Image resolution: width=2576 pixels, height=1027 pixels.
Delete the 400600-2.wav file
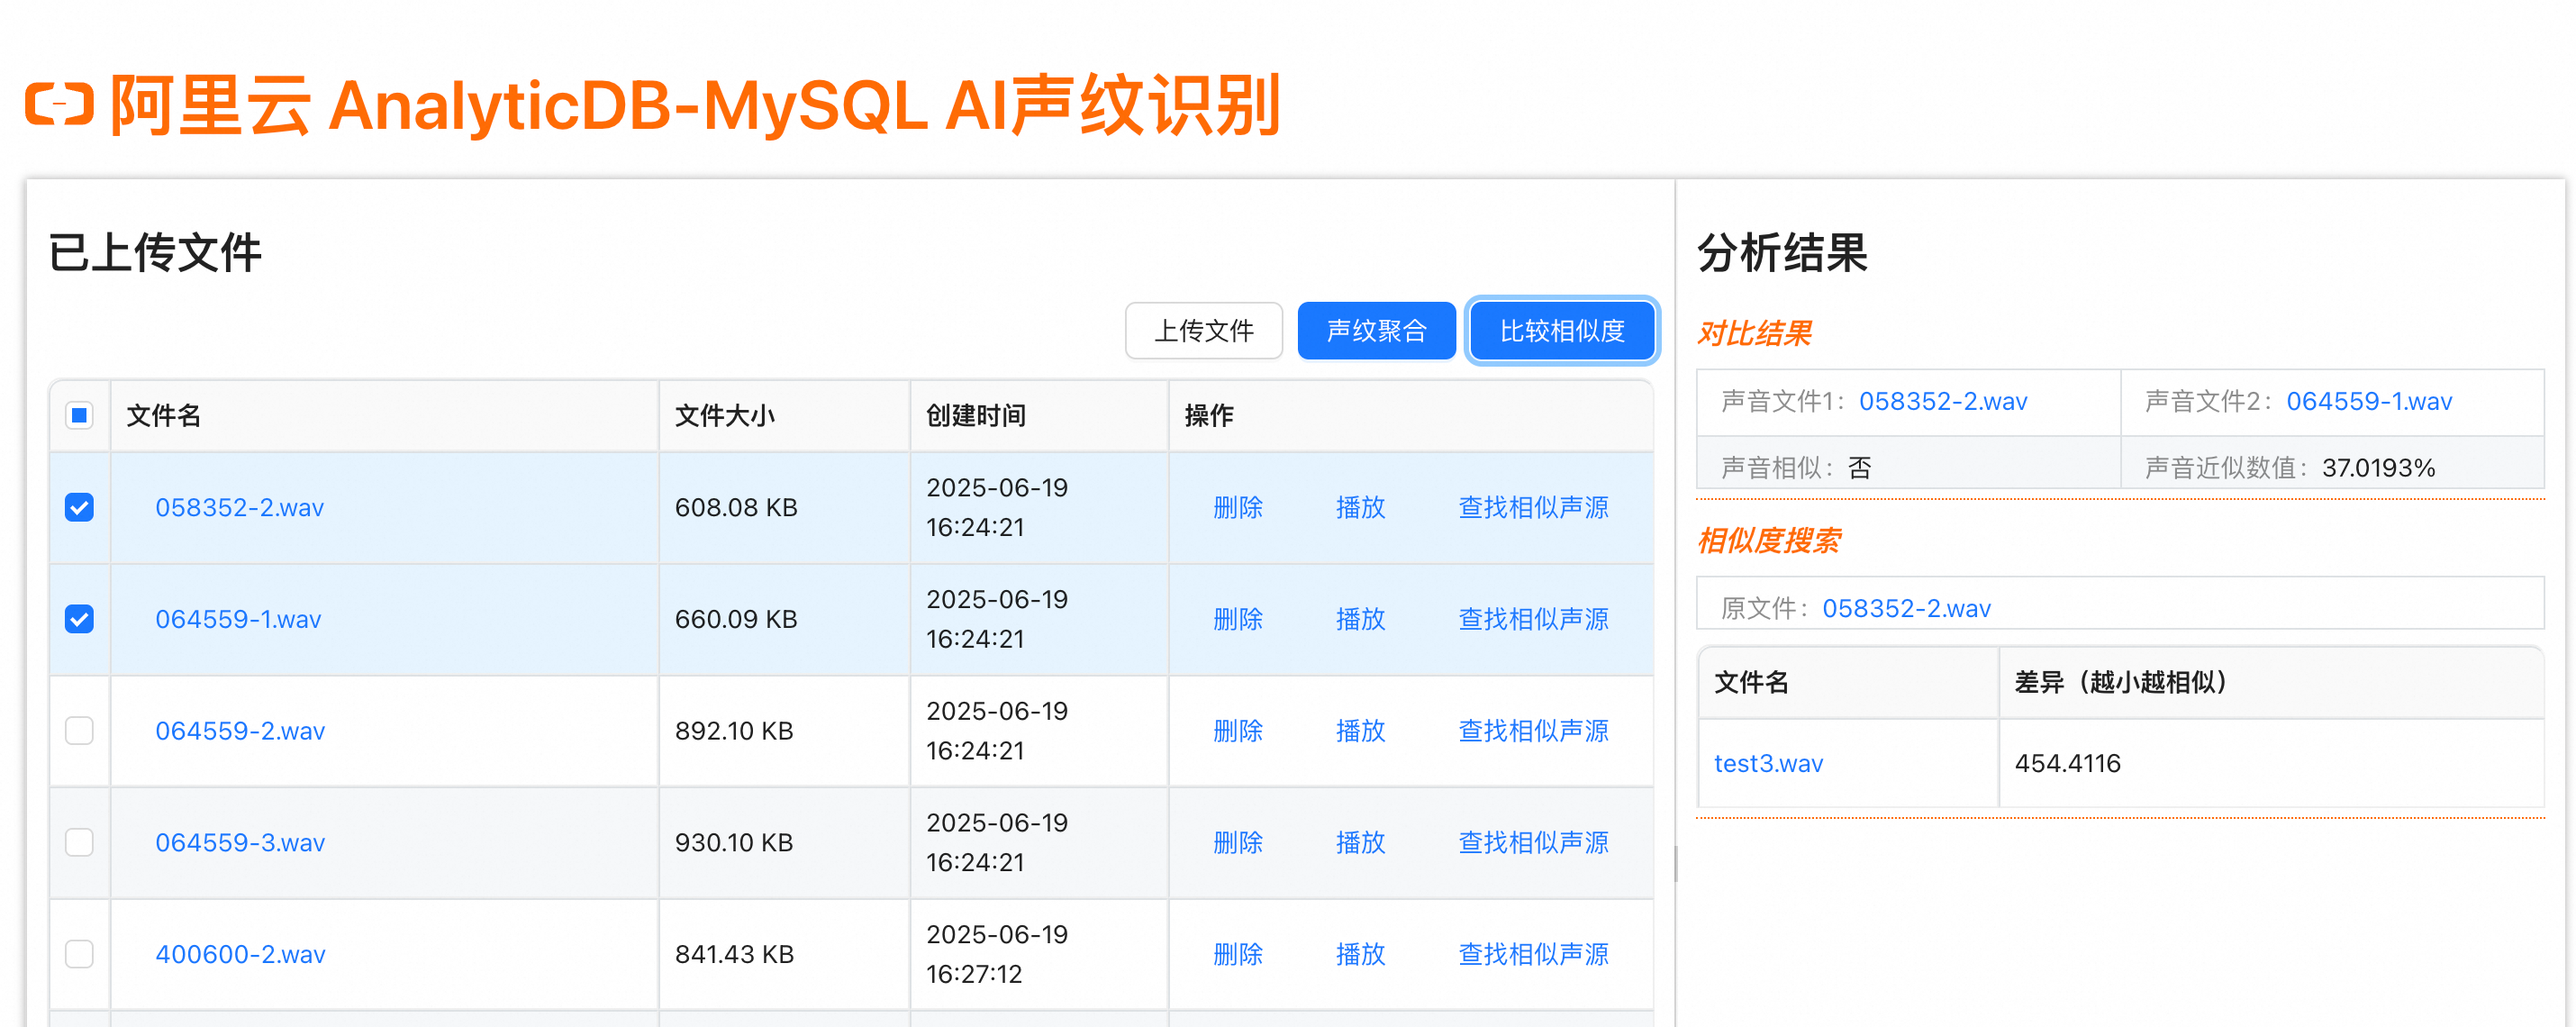click(1237, 954)
